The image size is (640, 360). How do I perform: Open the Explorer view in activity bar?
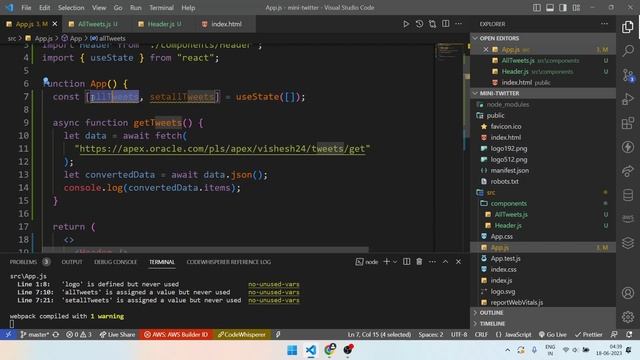click(627, 27)
